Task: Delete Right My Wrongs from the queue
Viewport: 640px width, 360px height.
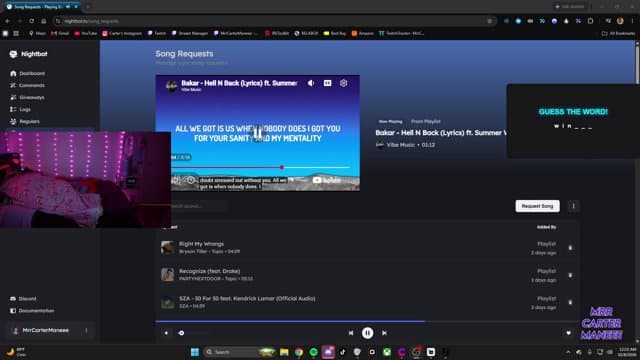Action: 570,248
